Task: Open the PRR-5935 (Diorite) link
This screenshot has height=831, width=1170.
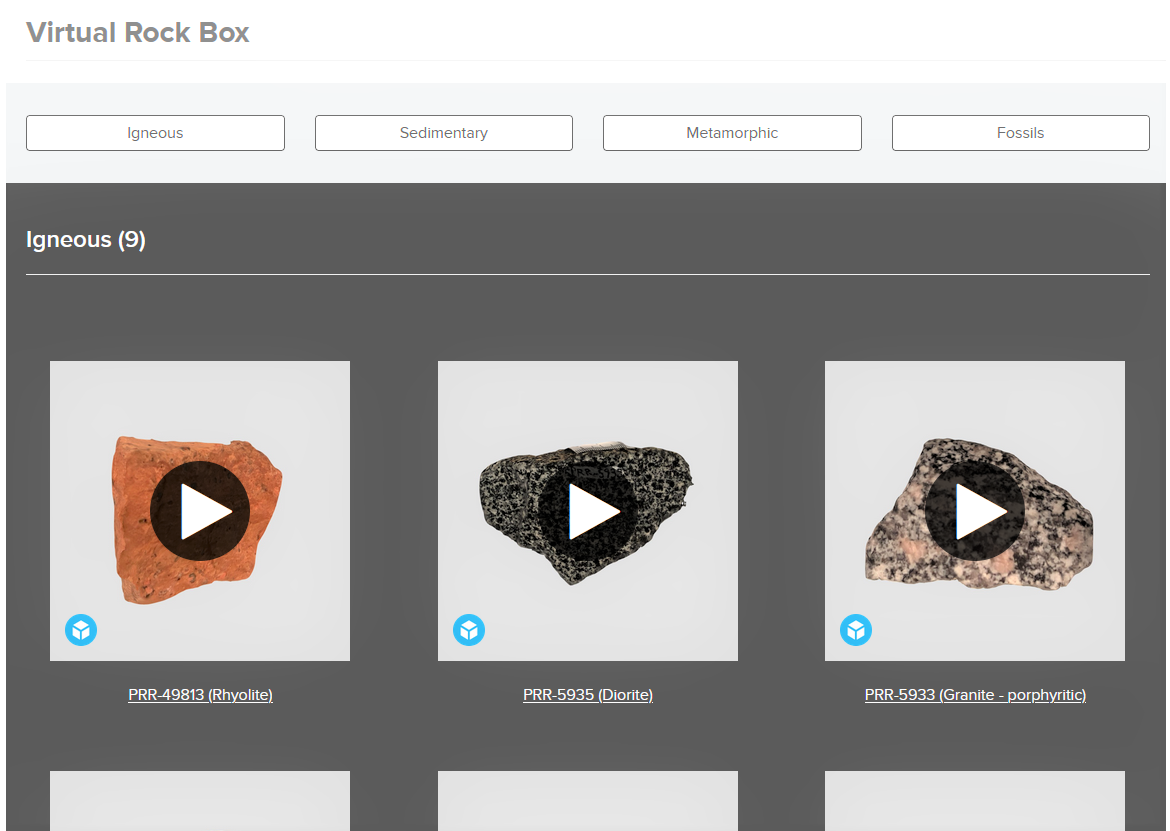Action: click(x=588, y=694)
